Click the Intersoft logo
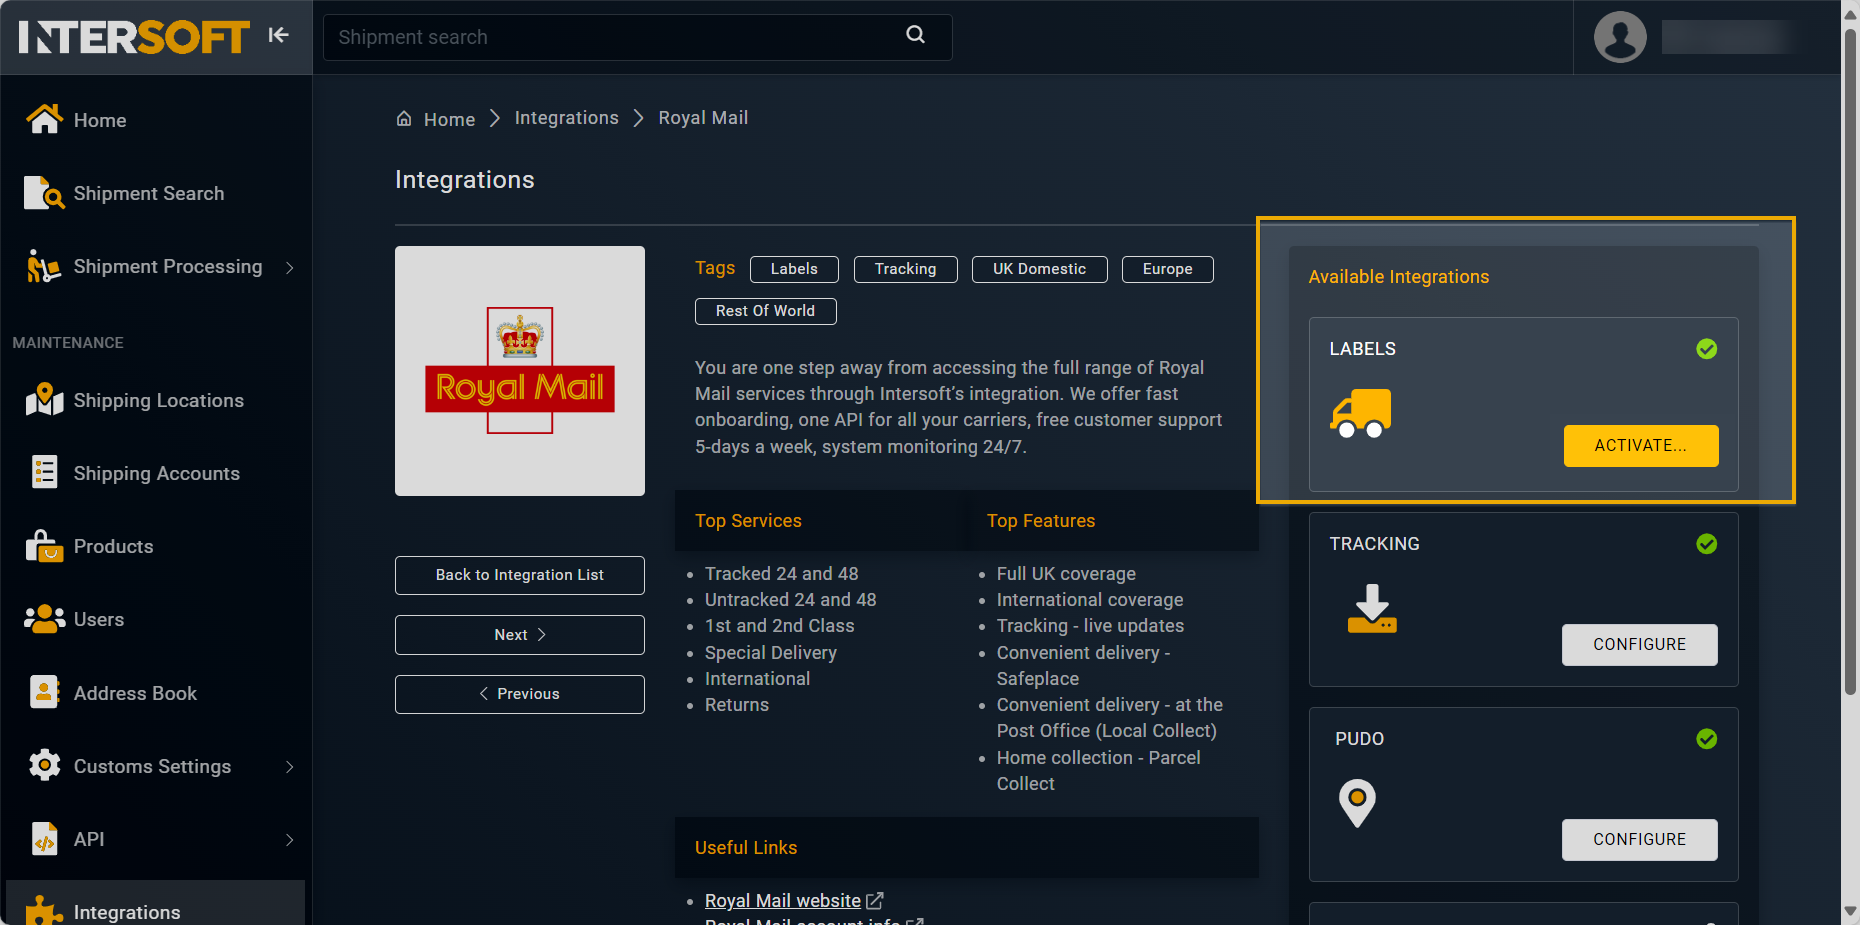 (134, 37)
